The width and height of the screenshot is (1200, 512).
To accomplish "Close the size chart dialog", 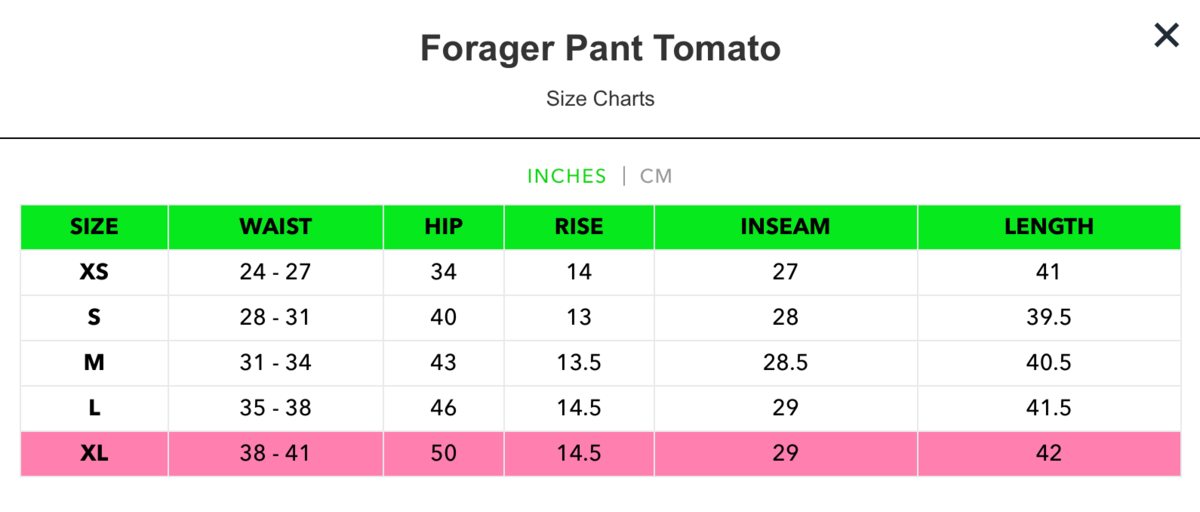I will coord(1166,36).
